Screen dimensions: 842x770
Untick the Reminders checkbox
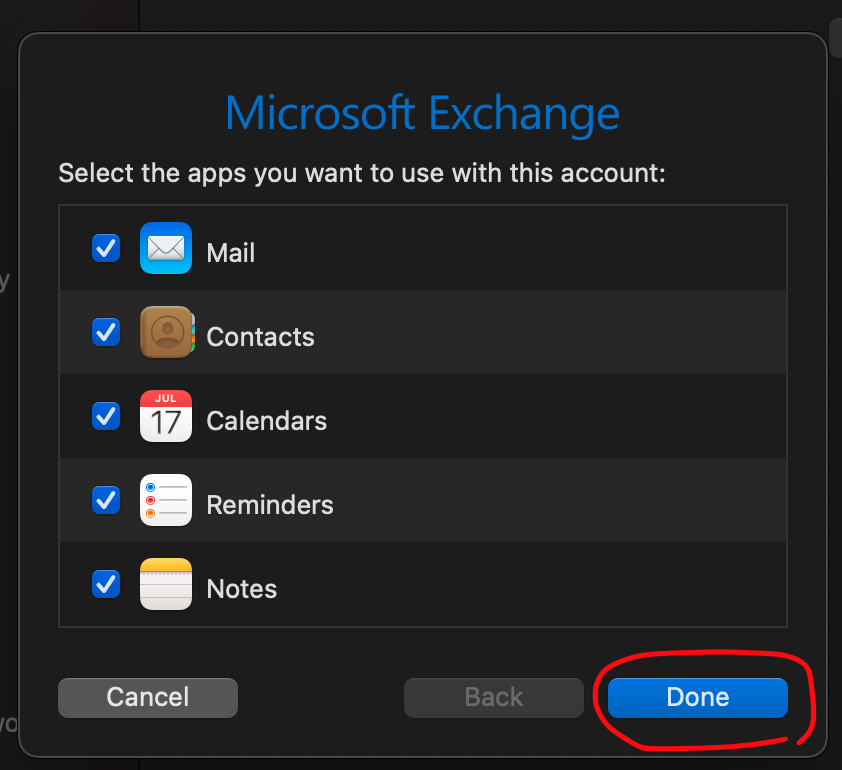point(106,500)
